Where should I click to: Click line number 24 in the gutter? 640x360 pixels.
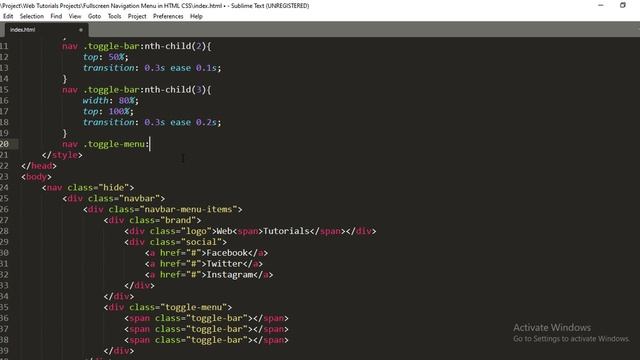4,187
